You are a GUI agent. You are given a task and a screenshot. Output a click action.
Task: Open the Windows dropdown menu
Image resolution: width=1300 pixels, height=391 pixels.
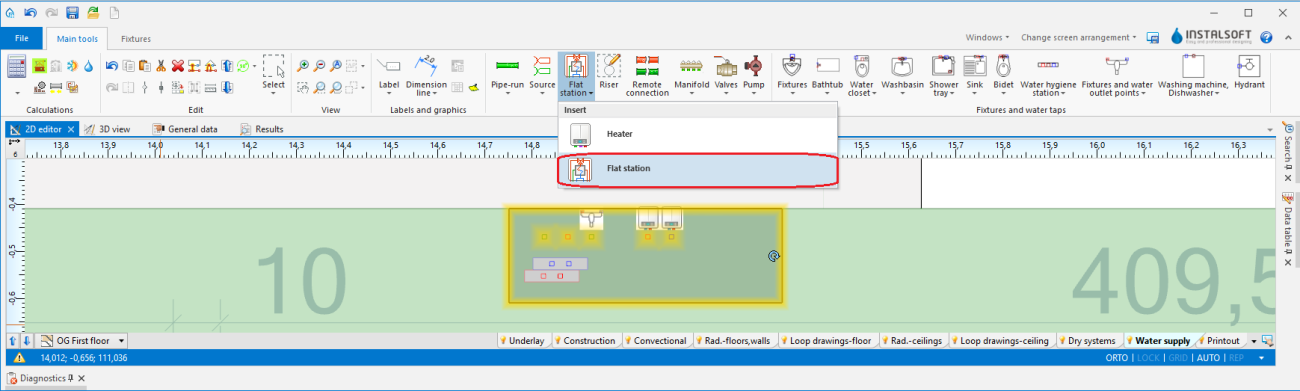pyautogui.click(x=987, y=37)
